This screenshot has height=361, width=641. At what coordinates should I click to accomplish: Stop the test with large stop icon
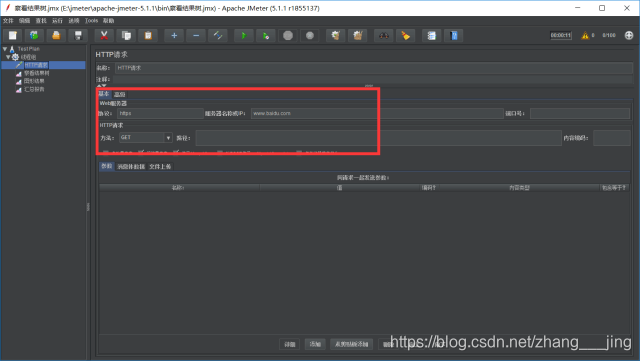pyautogui.click(x=288, y=36)
